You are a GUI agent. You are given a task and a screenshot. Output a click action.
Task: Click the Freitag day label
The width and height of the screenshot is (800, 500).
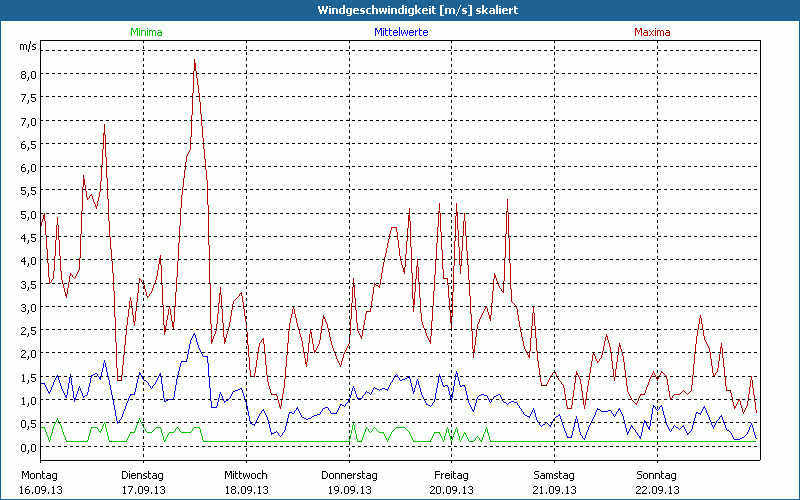point(452,475)
